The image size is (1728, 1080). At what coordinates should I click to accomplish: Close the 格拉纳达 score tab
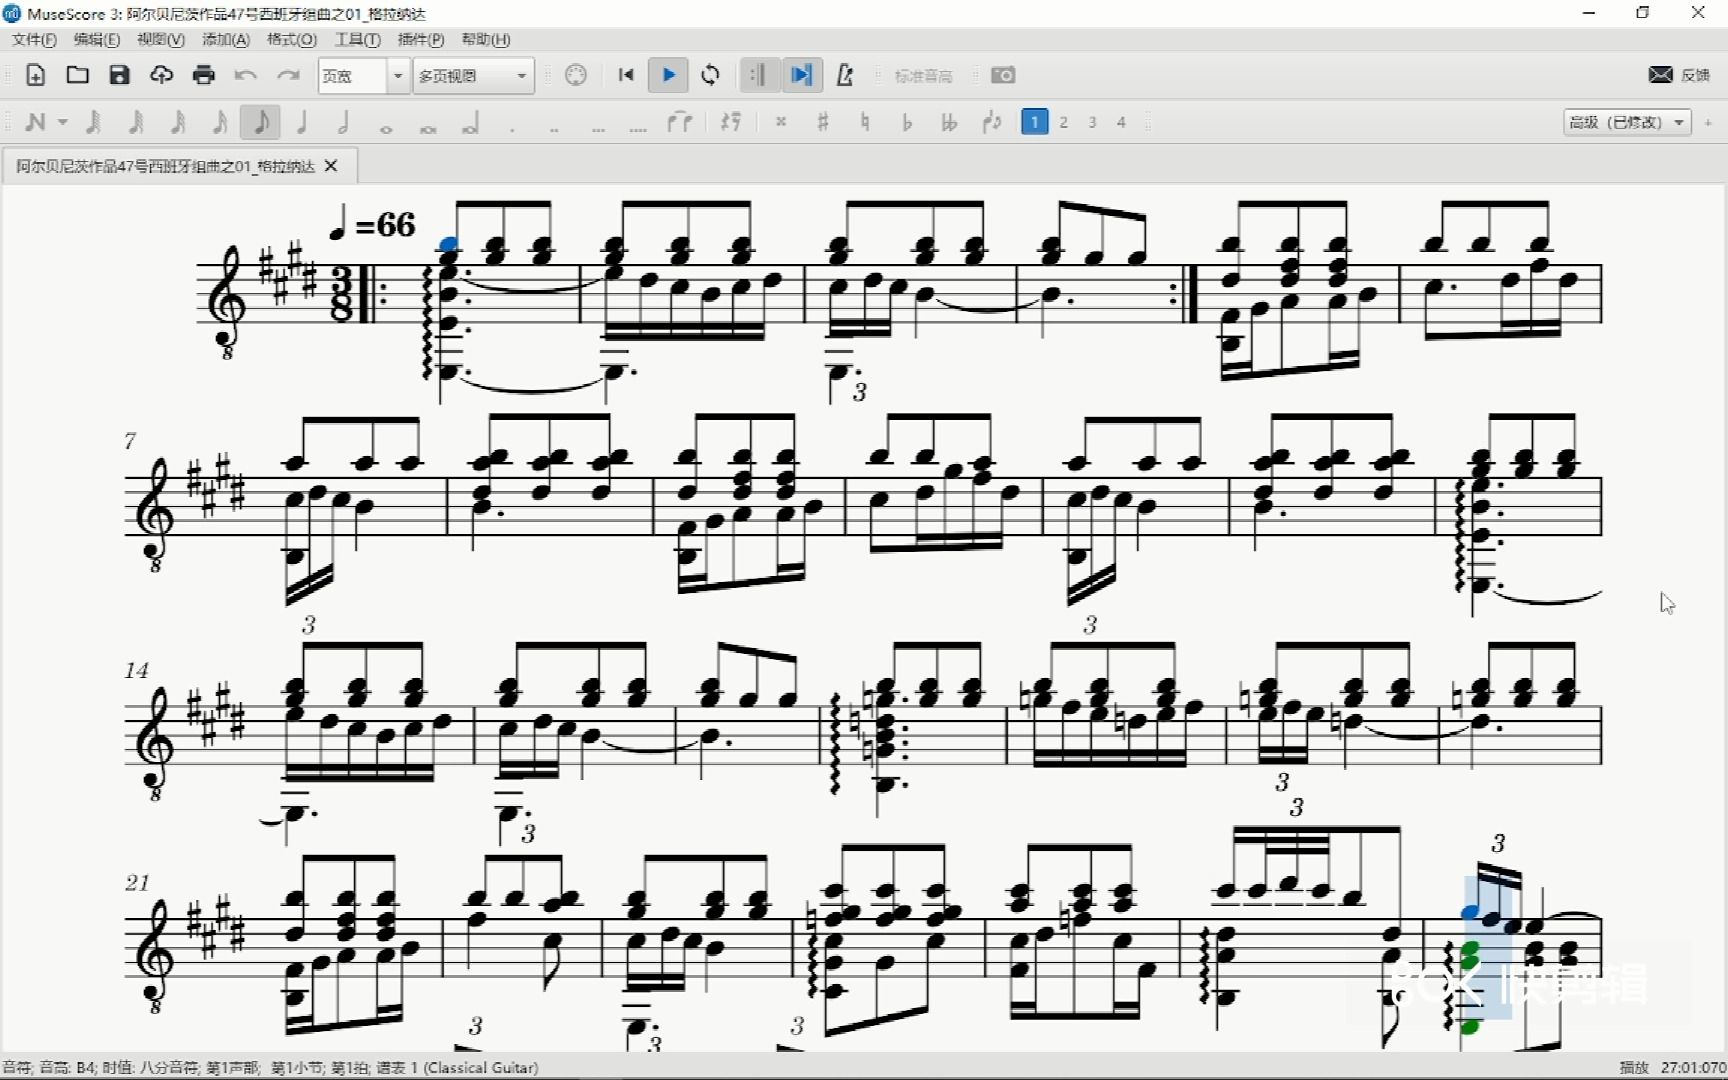point(331,166)
